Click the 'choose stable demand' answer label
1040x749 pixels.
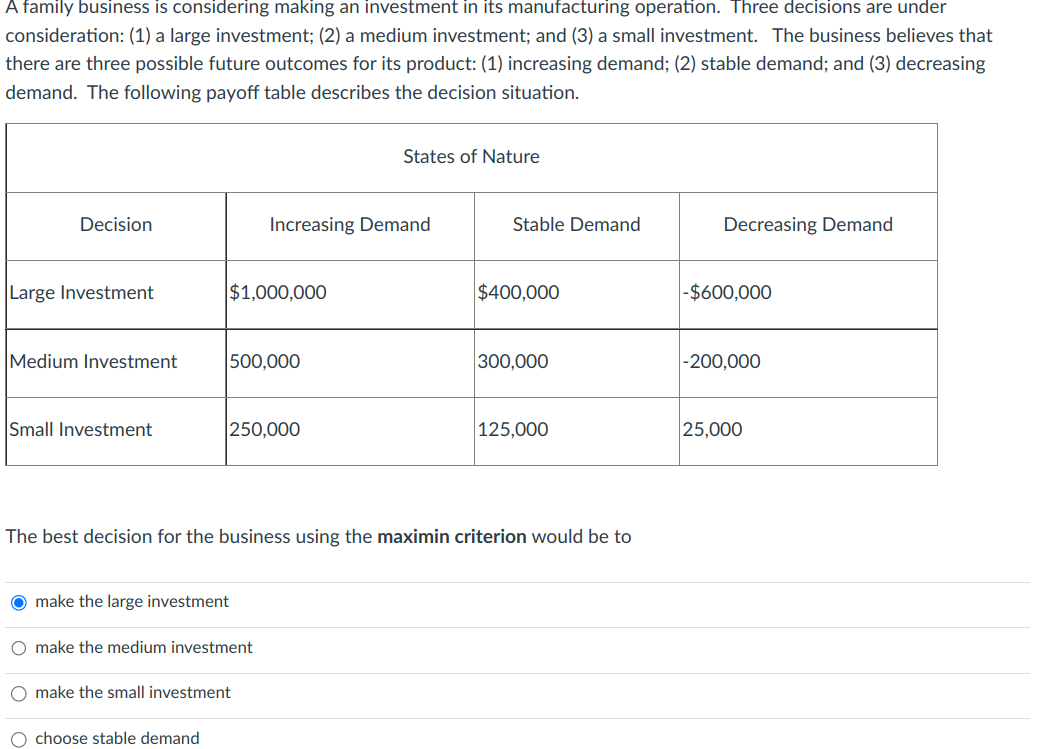pos(117,738)
